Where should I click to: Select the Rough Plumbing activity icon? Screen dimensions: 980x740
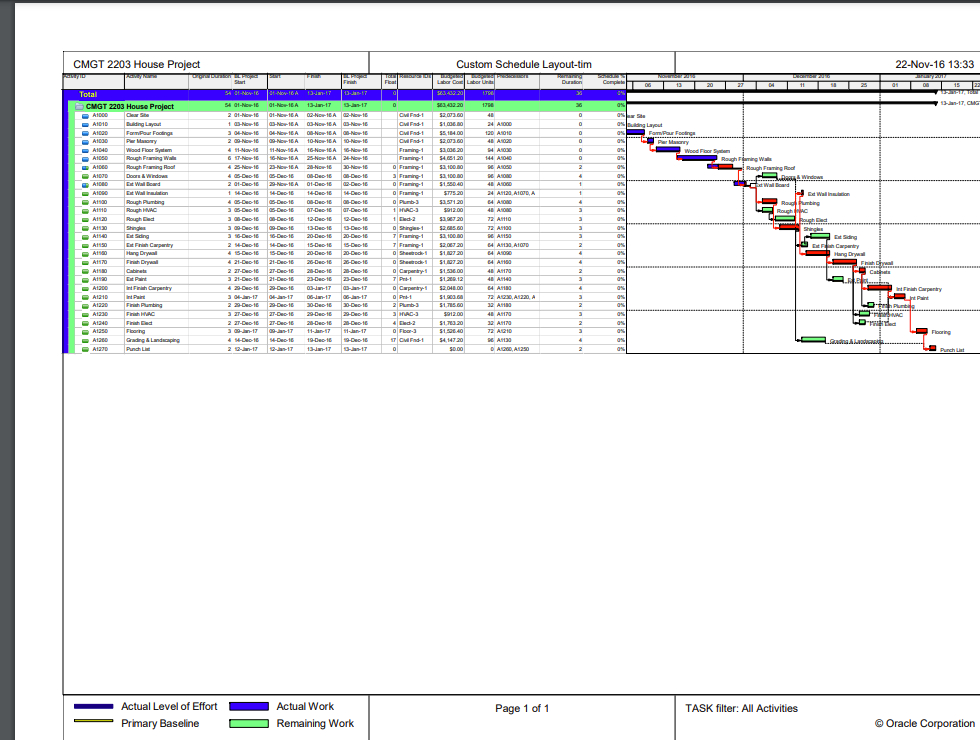click(x=86, y=201)
